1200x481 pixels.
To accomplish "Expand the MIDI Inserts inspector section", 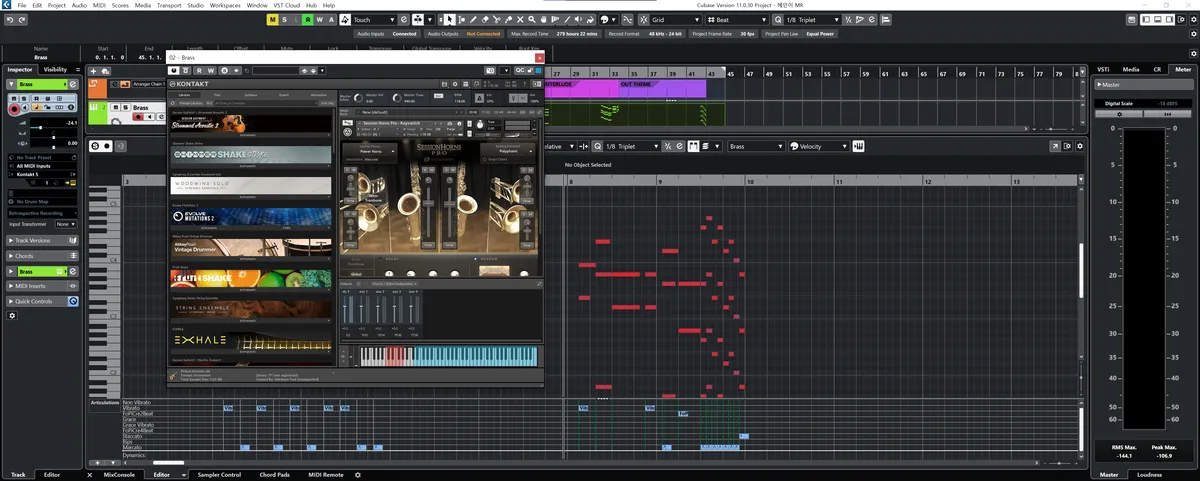I will point(42,286).
